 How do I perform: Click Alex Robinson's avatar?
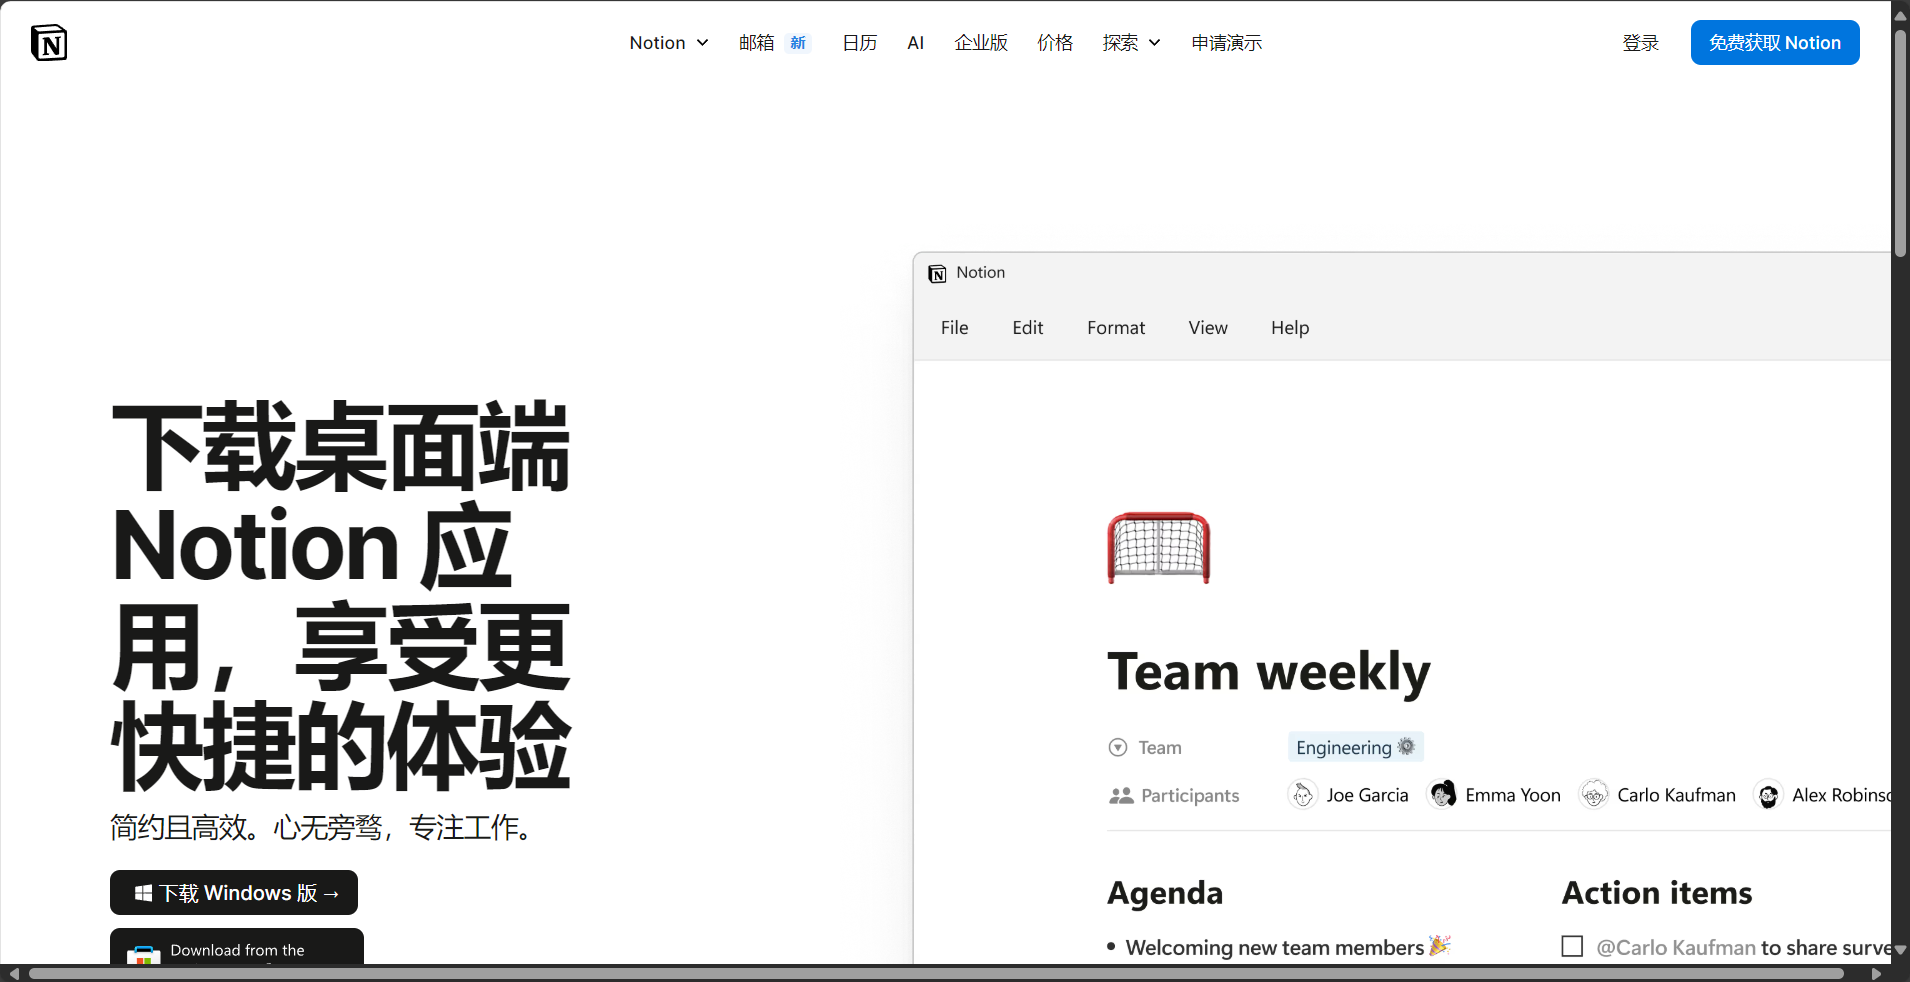tap(1769, 795)
